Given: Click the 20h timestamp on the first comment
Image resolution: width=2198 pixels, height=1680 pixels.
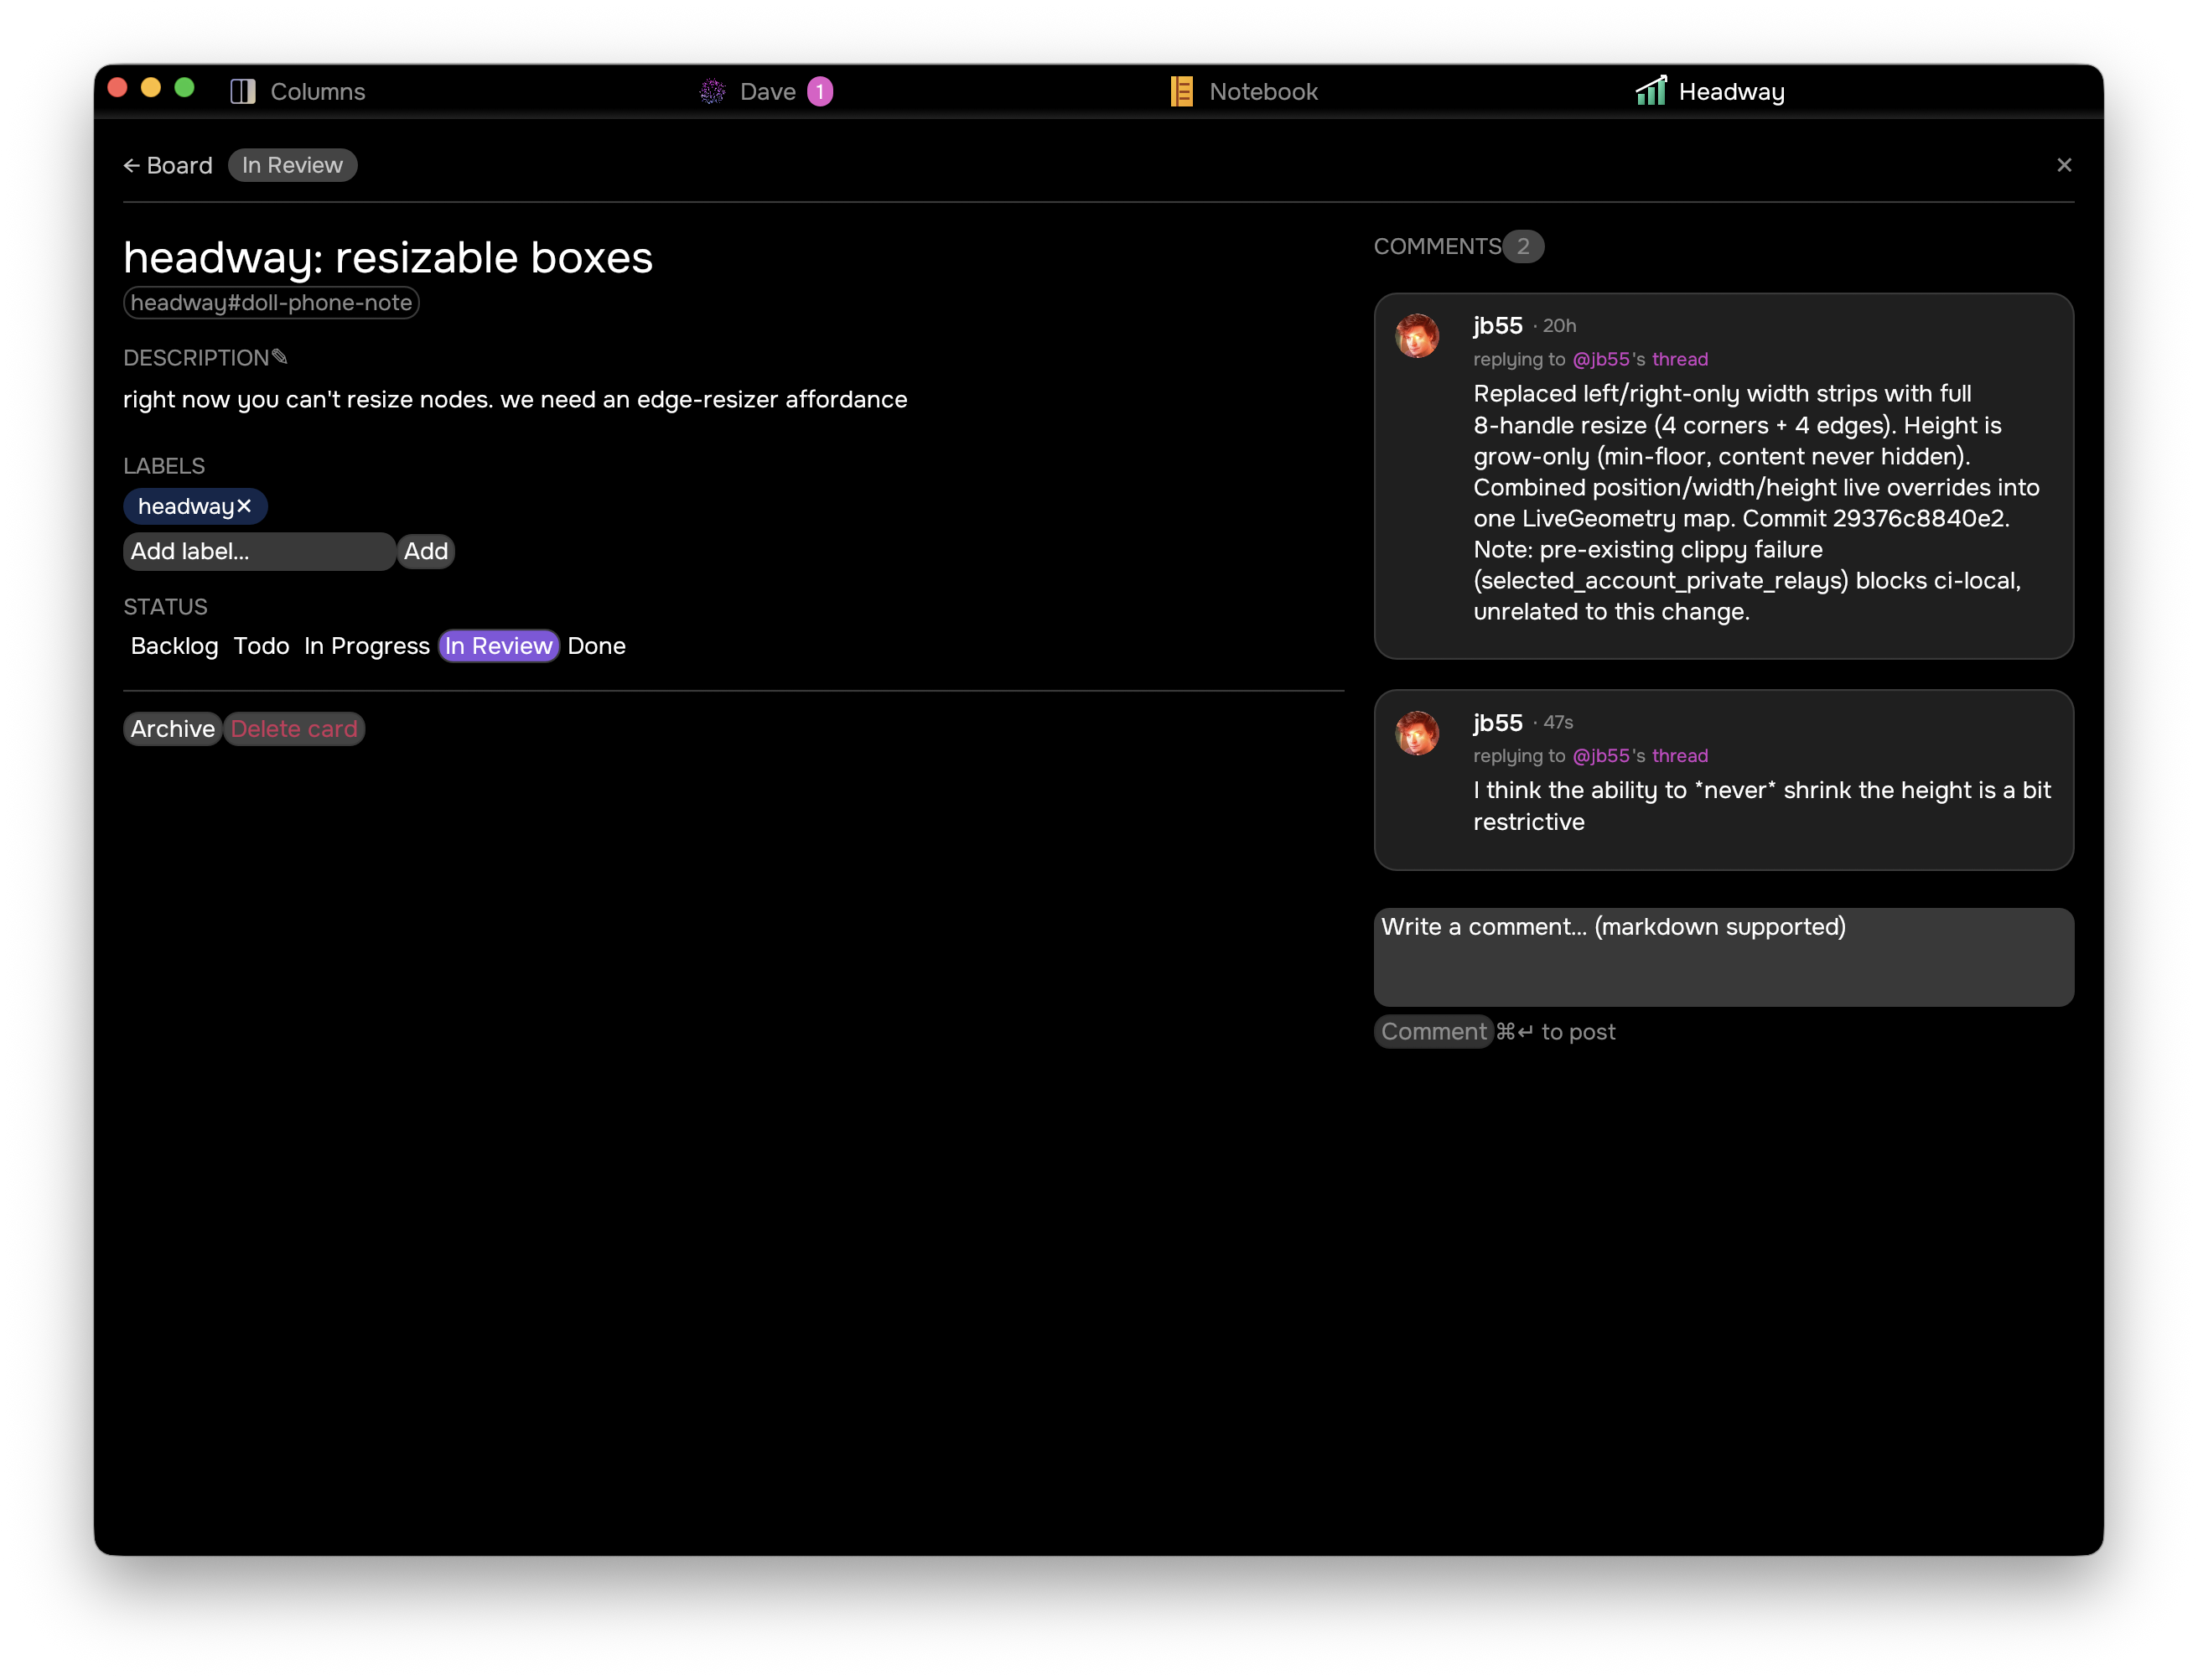Looking at the screenshot, I should [x=1558, y=325].
